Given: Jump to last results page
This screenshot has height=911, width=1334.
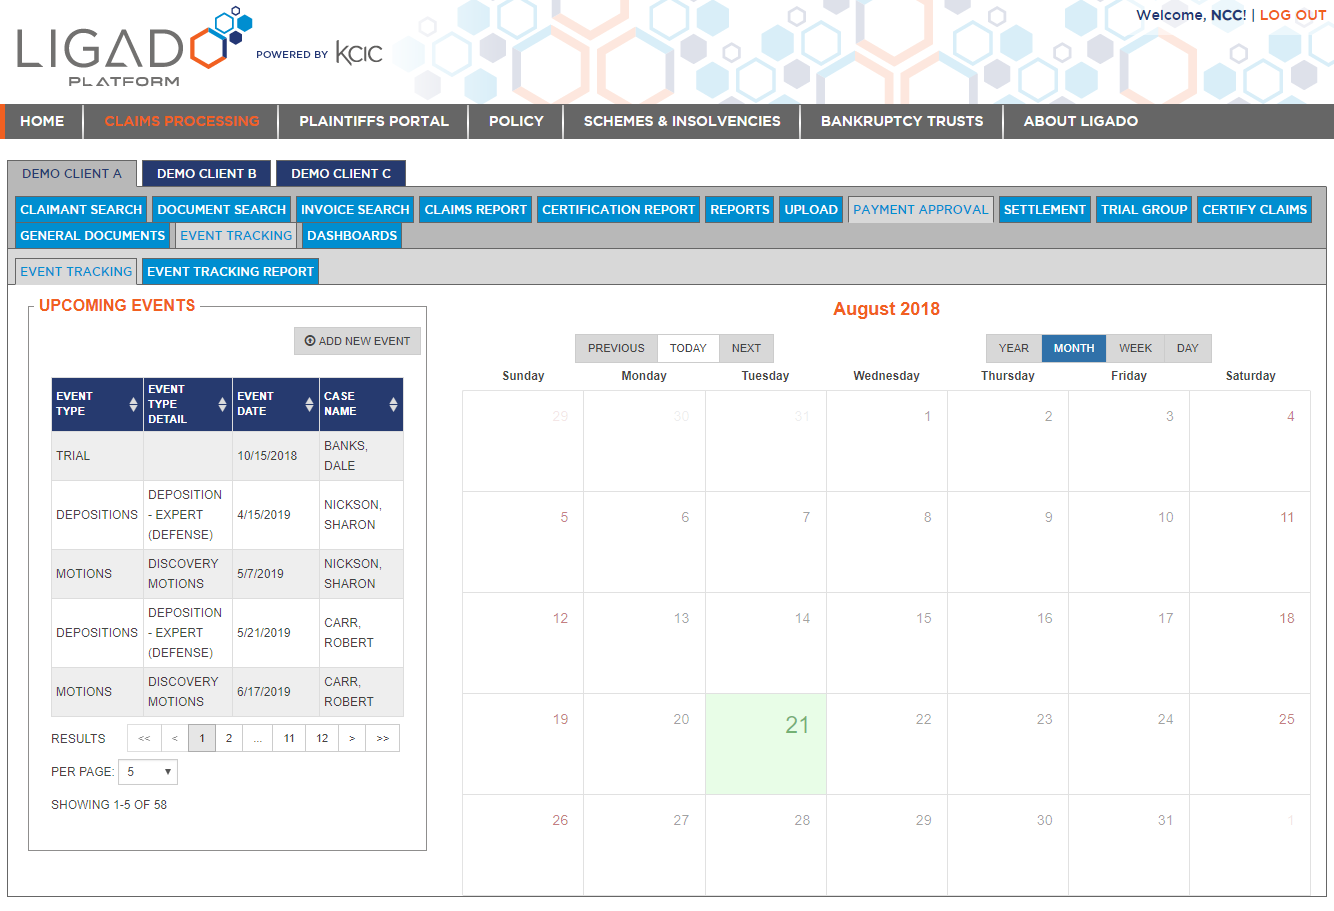Looking at the screenshot, I should click(383, 738).
